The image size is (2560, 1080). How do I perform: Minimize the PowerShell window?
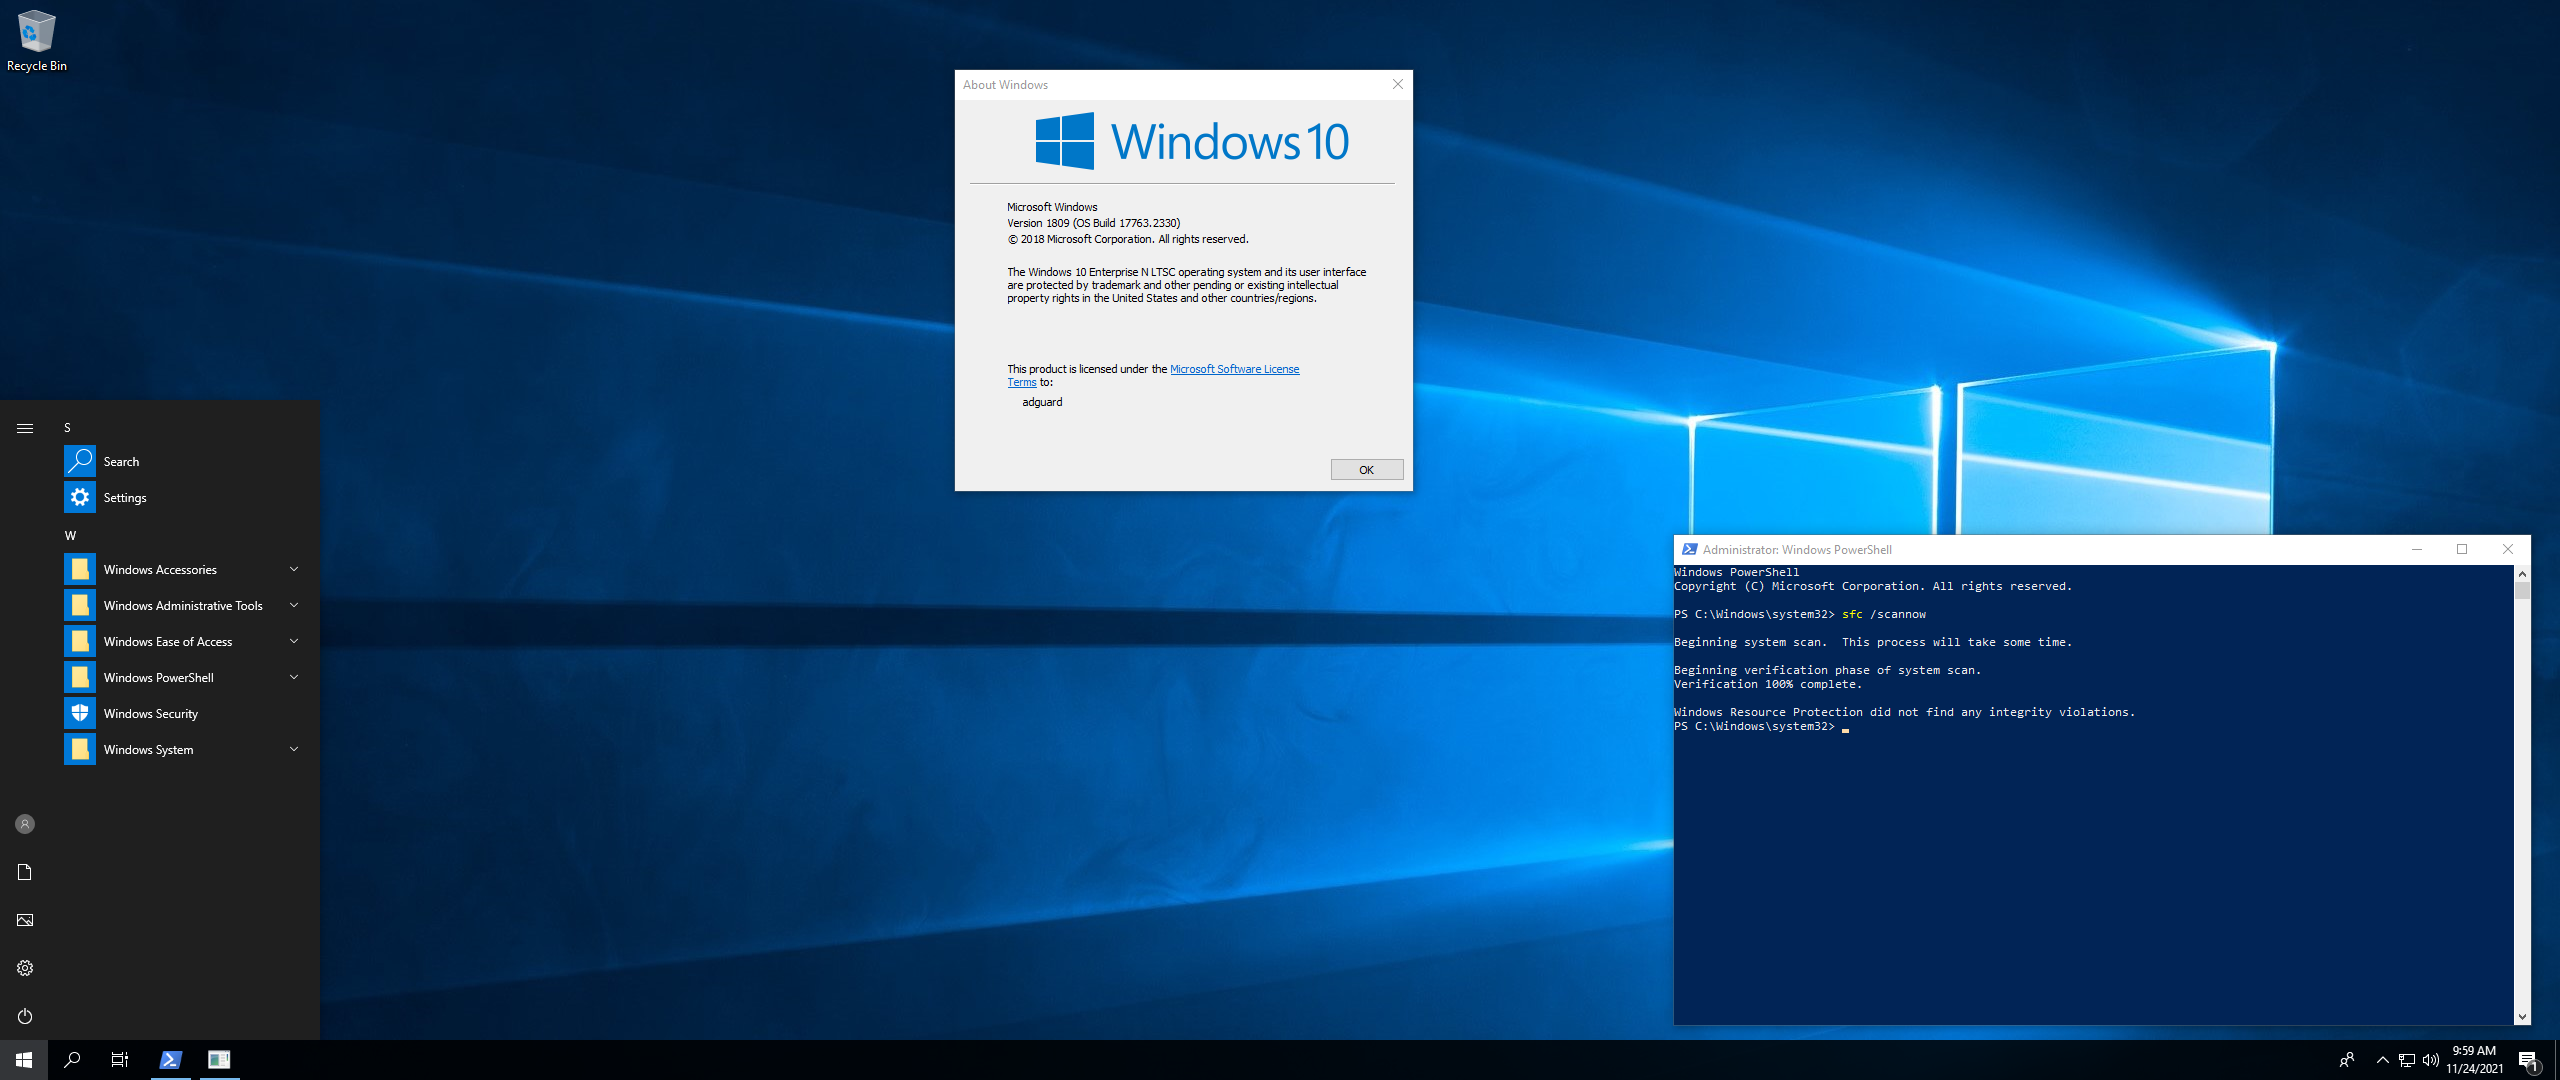(x=2416, y=549)
